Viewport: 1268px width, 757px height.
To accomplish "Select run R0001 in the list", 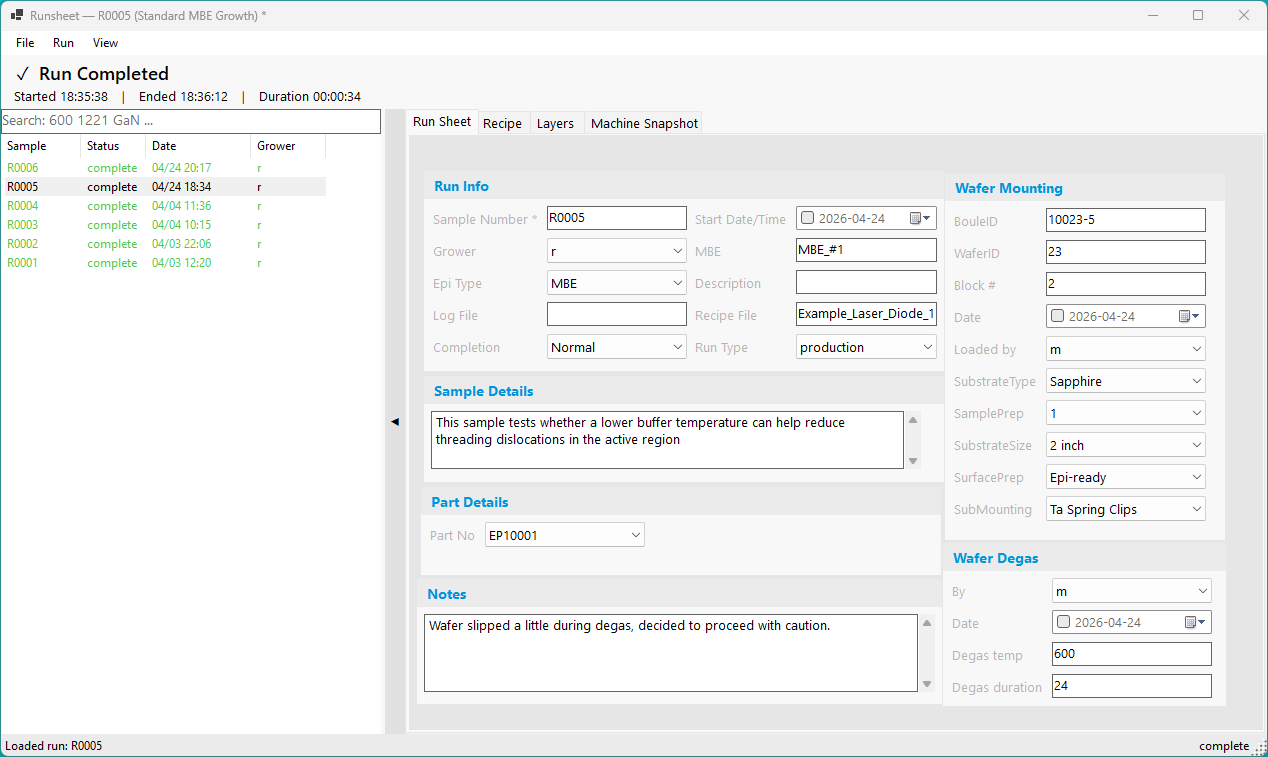I will pos(163,263).
